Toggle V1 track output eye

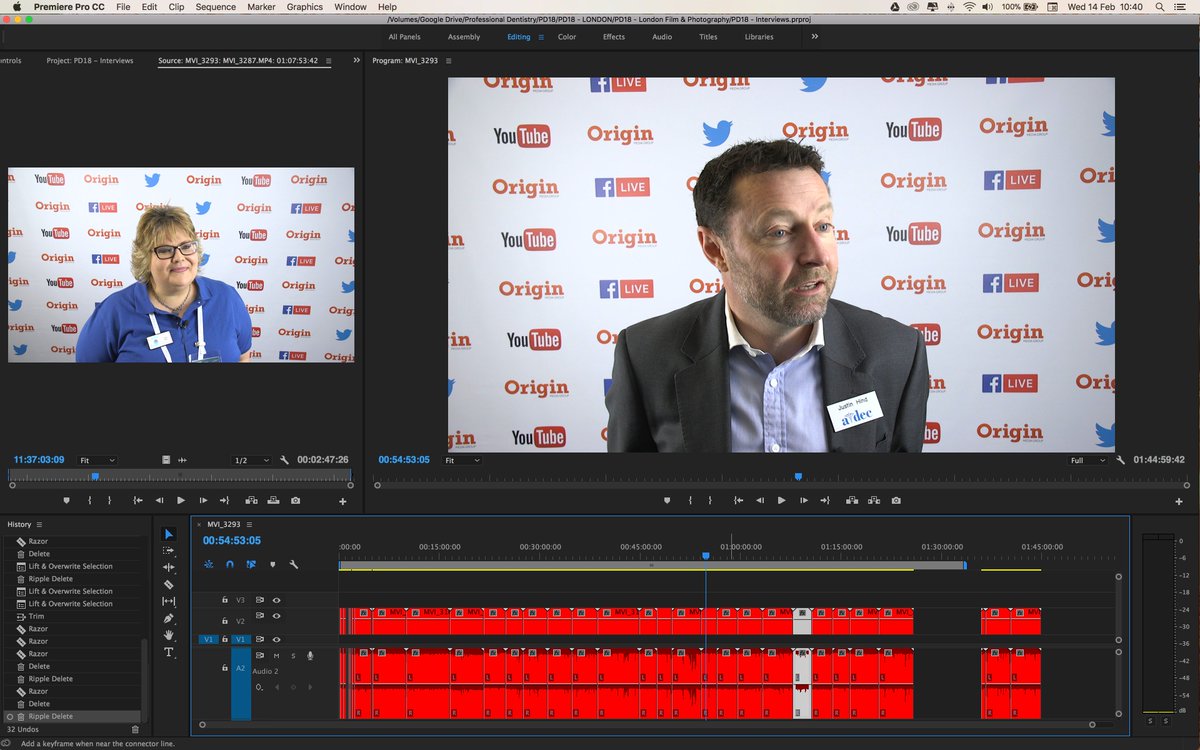coord(276,639)
